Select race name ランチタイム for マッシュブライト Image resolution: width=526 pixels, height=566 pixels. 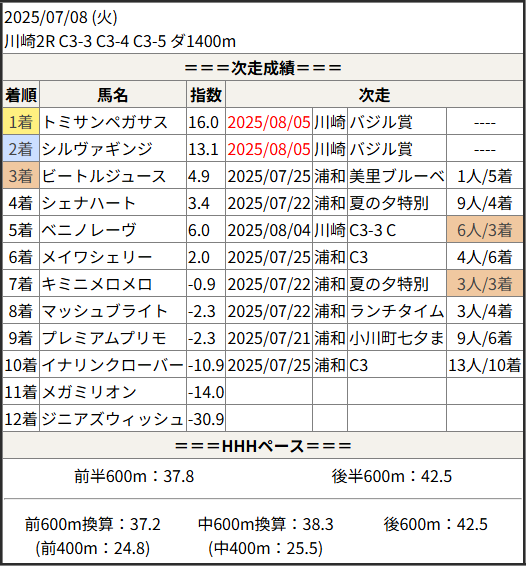click(x=397, y=311)
